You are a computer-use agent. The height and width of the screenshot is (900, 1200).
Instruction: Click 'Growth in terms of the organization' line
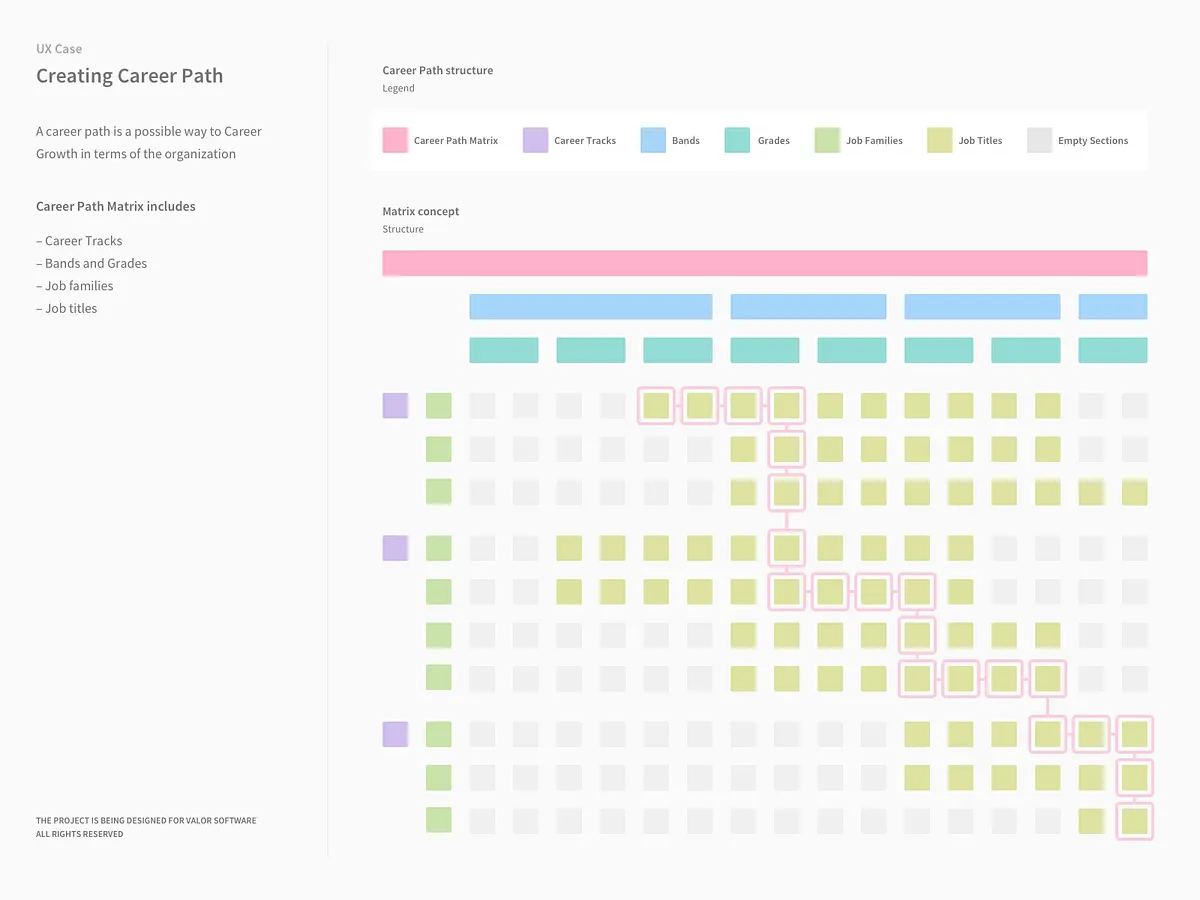coord(136,154)
